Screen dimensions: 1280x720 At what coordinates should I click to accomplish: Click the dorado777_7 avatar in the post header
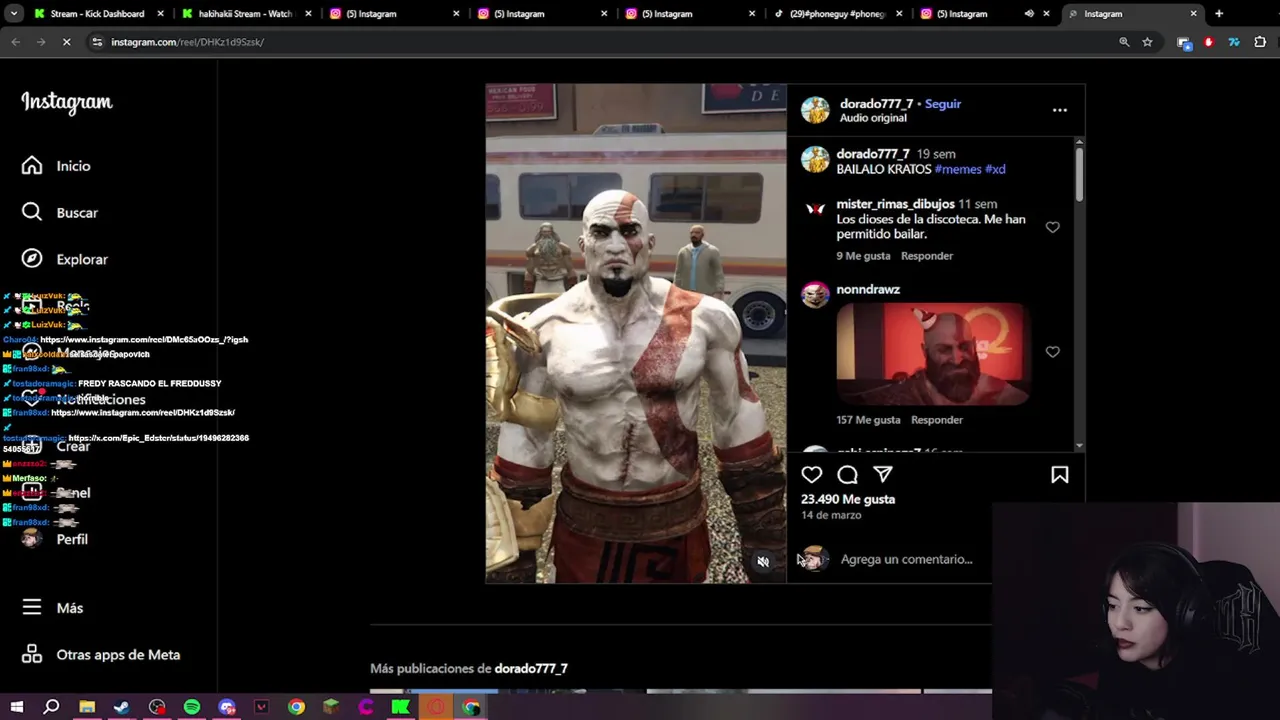[815, 110]
